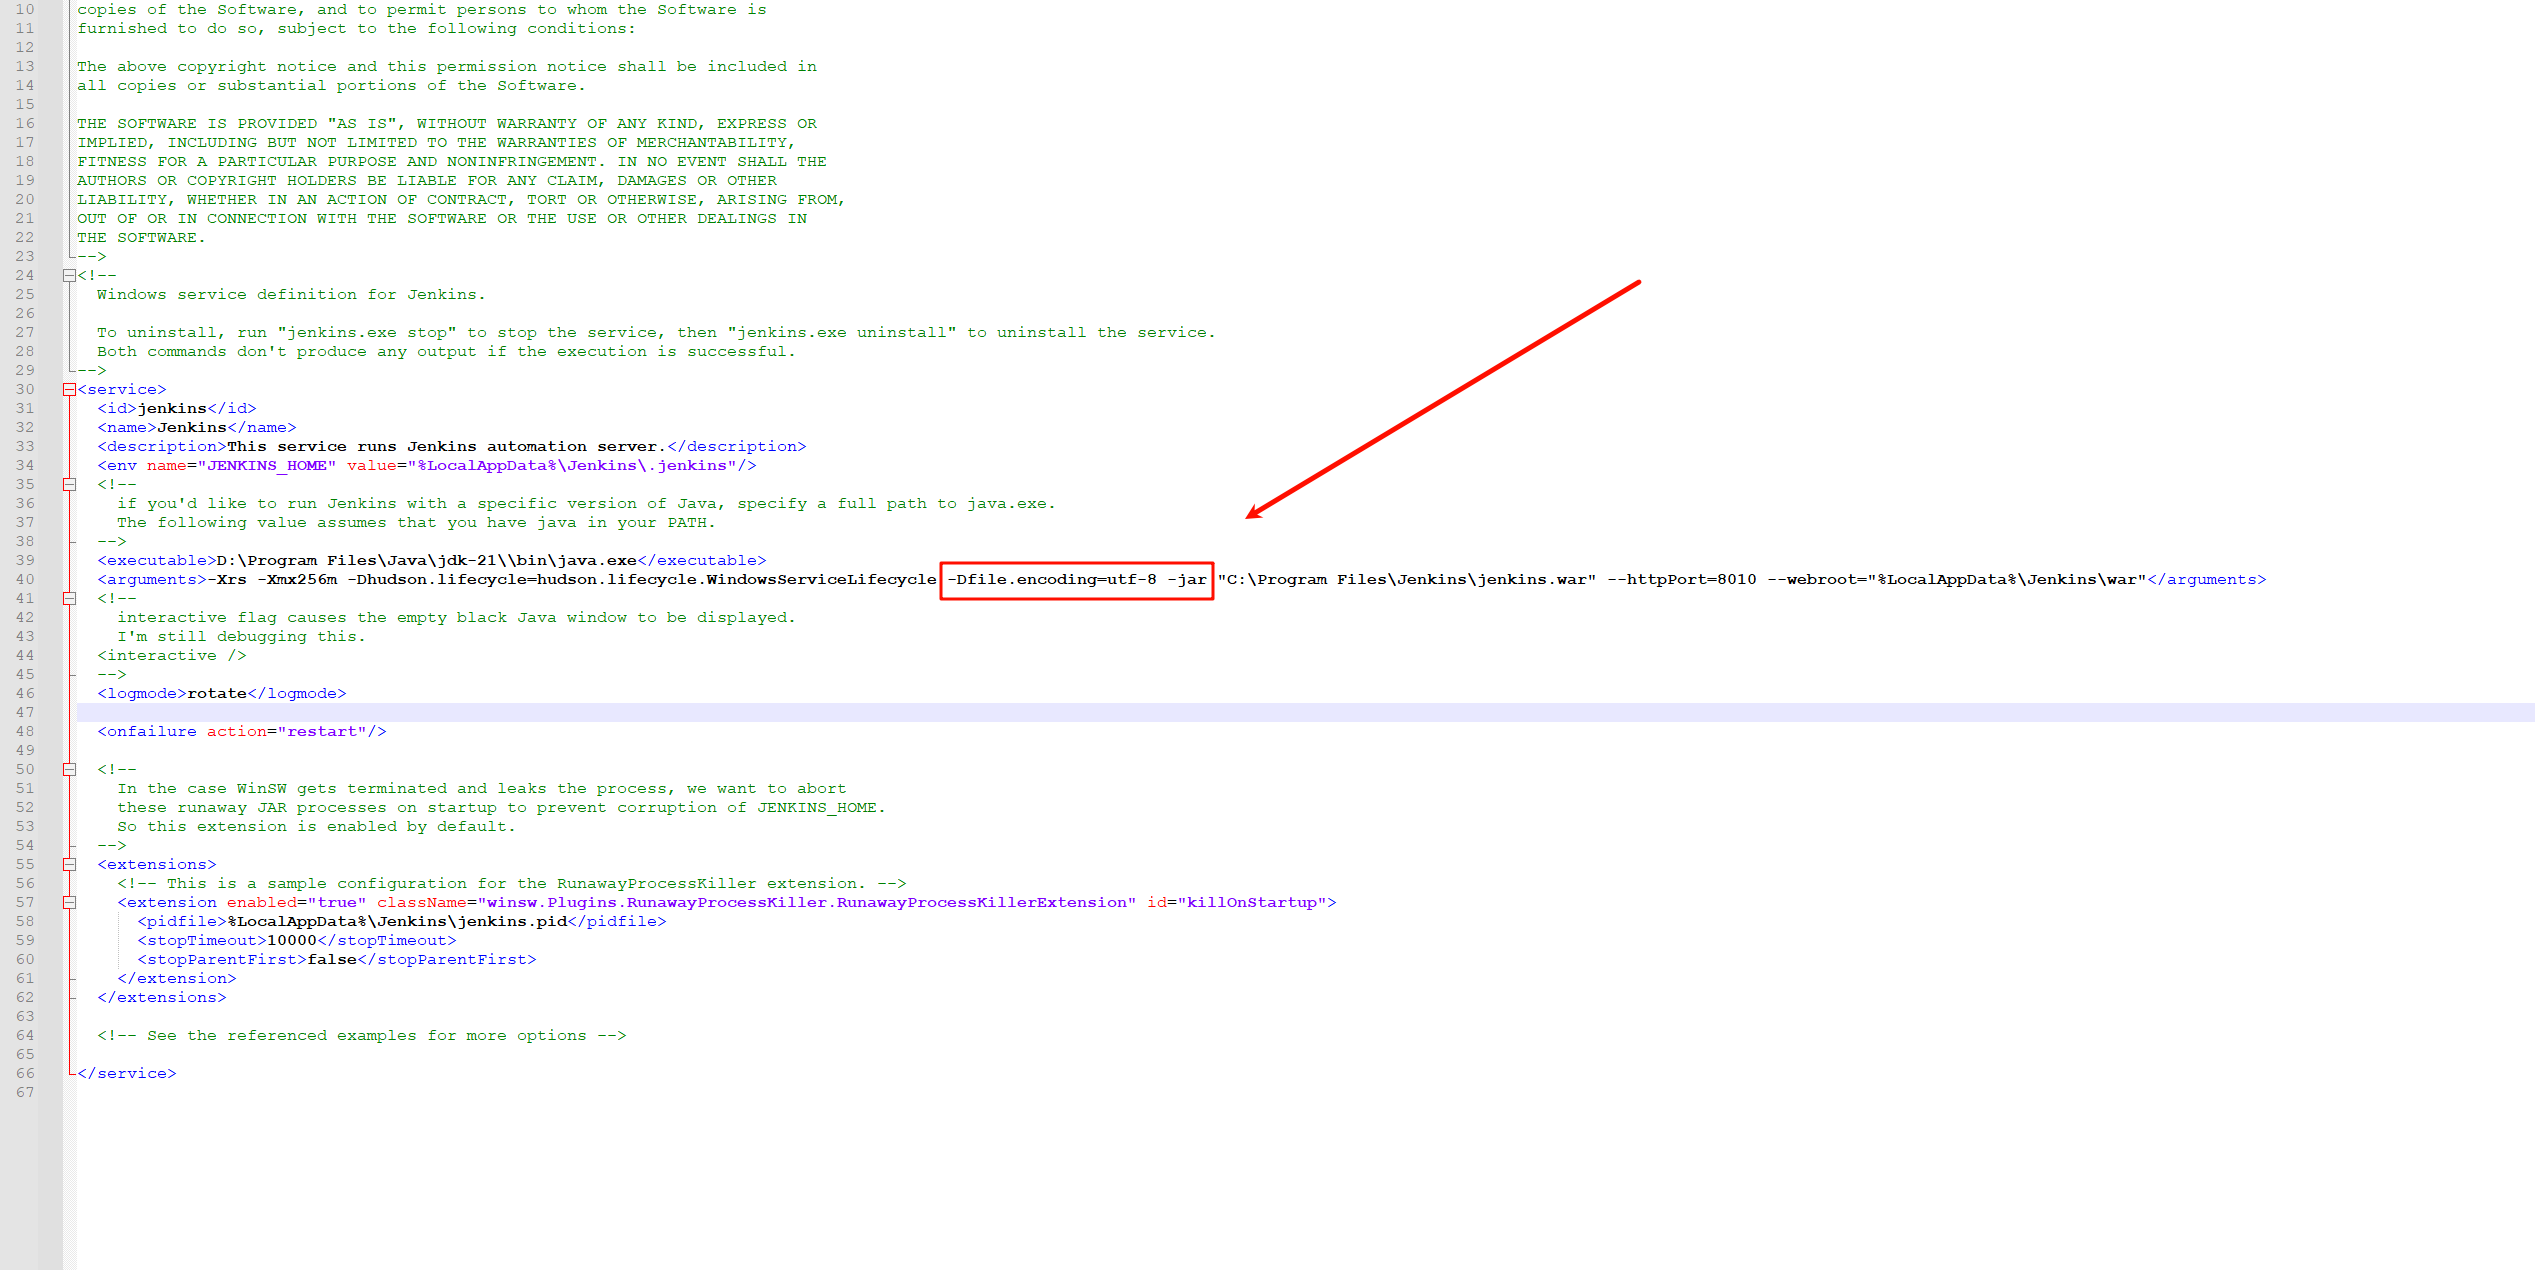
Task: Click 'THE SOFTWARE IS PROVIDED' license line
Action: tap(447, 124)
